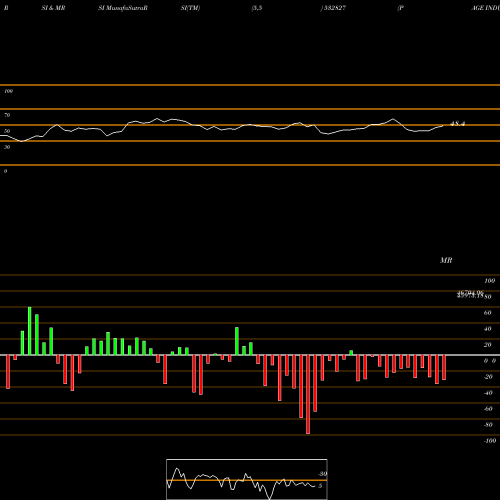Click the RSI current value label 48.4

[457, 124]
